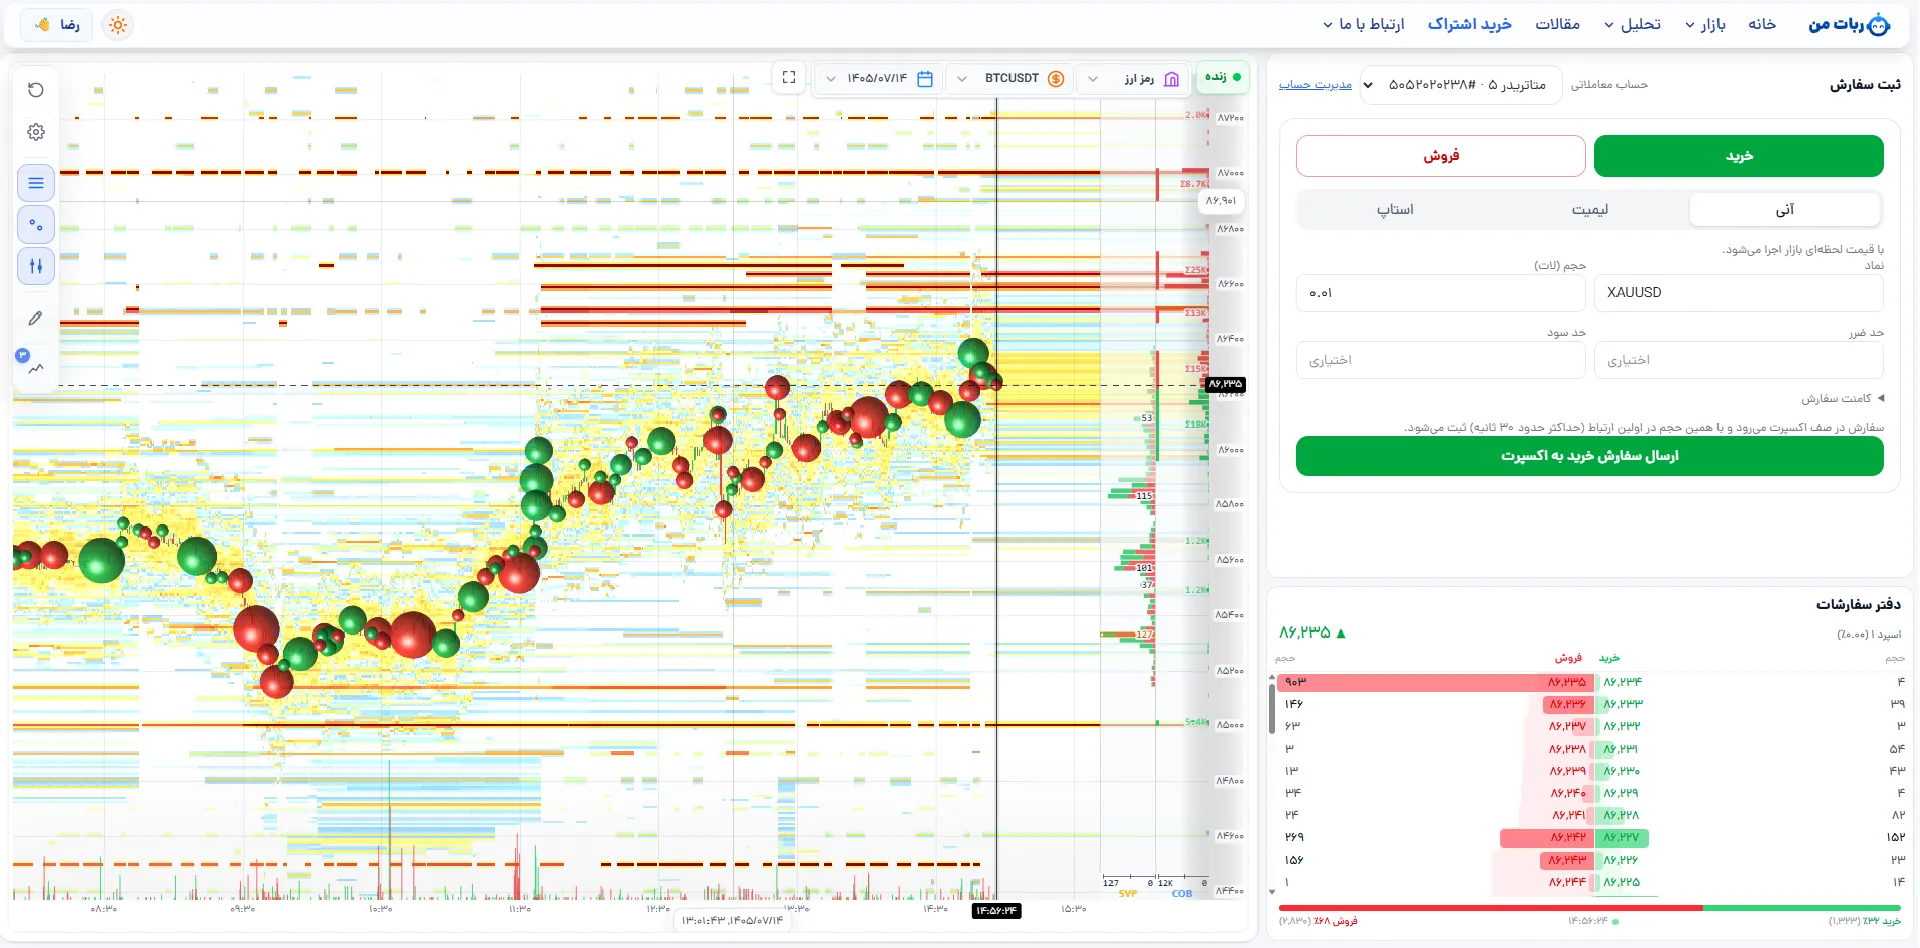The width and height of the screenshot is (1920, 948).
Task: Open trading account selector متاتریدر ۵
Action: click(x=1461, y=85)
